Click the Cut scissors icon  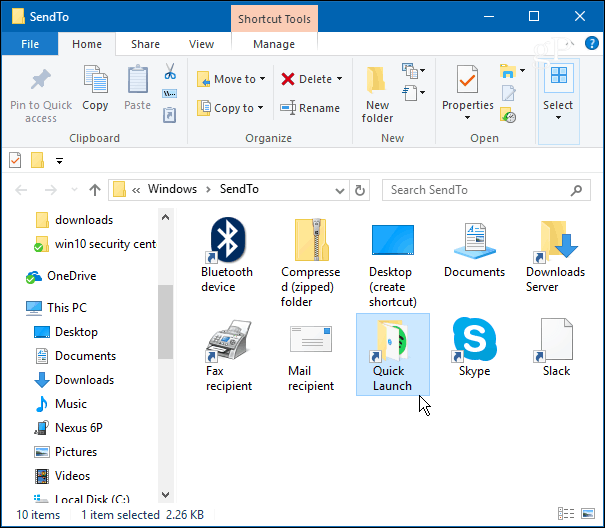click(x=170, y=71)
